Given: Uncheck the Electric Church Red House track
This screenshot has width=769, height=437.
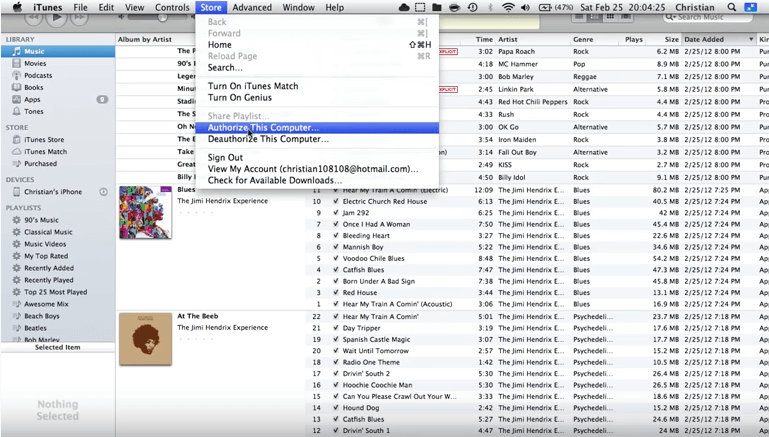Looking at the screenshot, I should (335, 201).
